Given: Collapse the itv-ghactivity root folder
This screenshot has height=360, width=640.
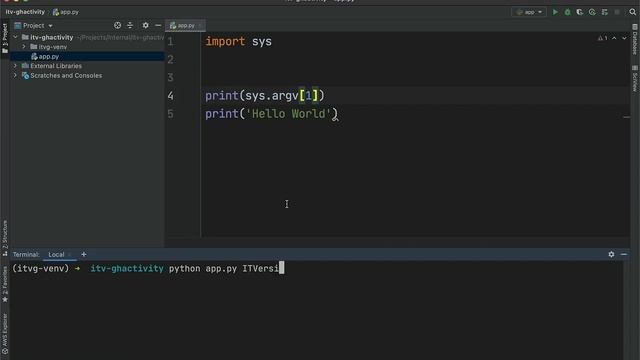Looking at the screenshot, I should pos(16,37).
